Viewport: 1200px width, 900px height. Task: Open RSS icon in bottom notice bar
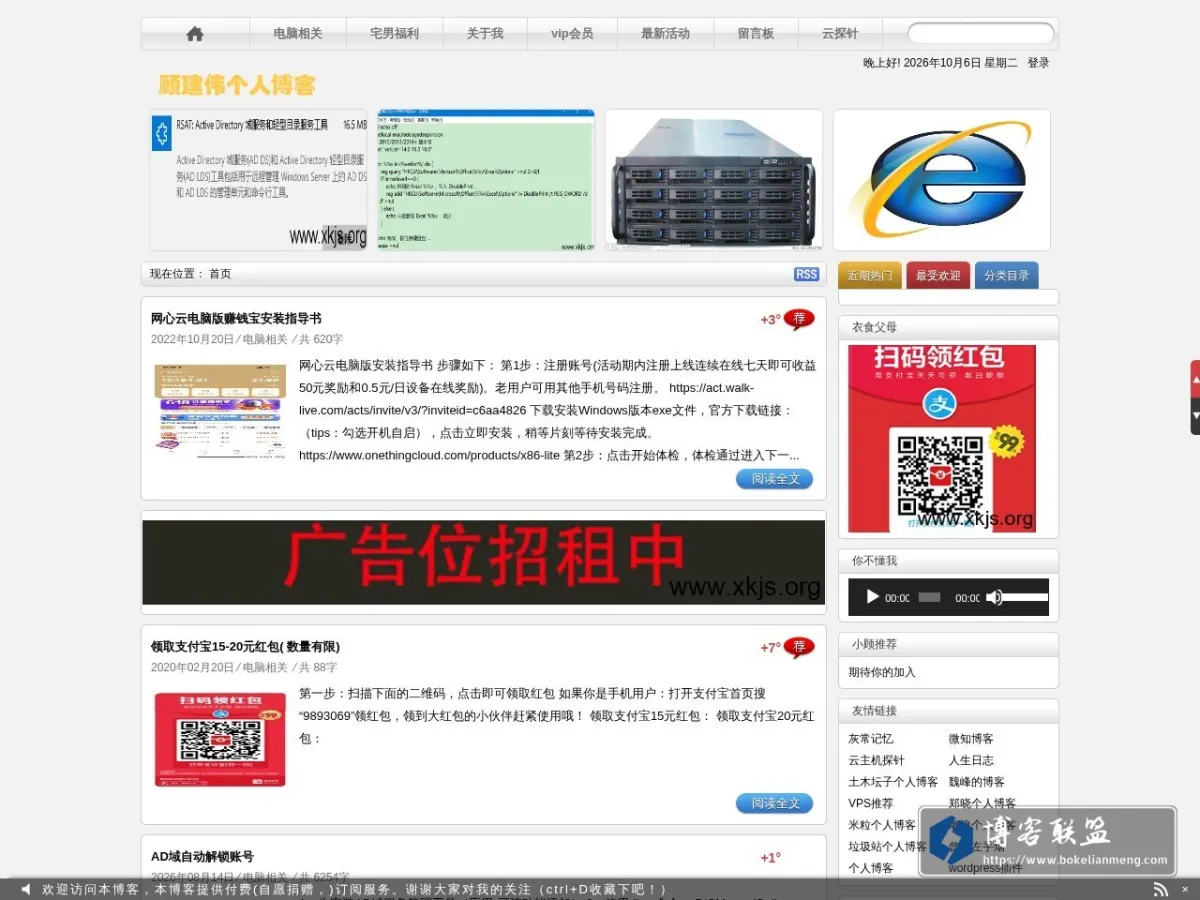[x=1161, y=889]
